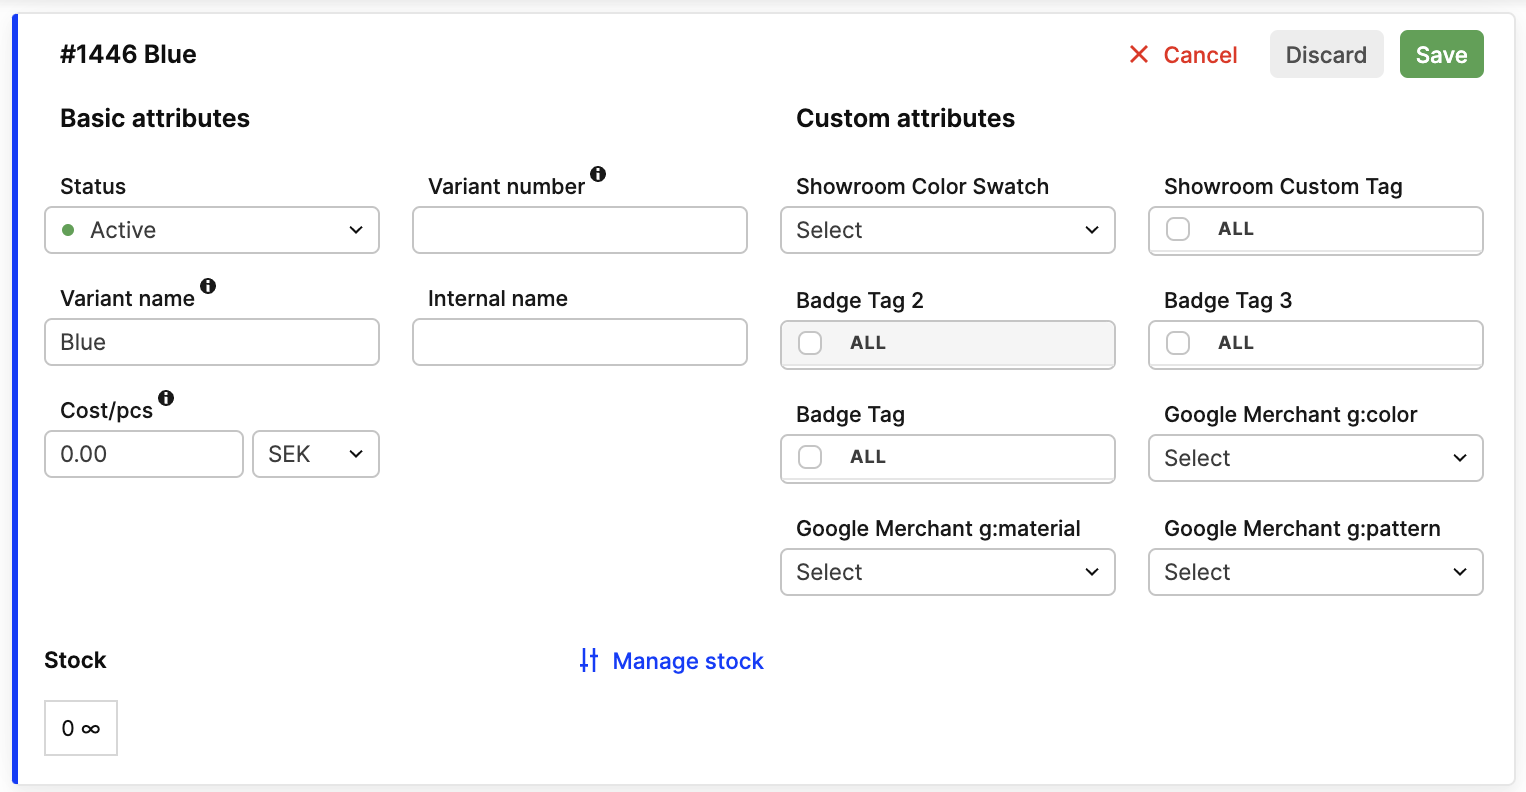Click info icon next to Variant number
The image size is (1526, 792).
coord(598,174)
